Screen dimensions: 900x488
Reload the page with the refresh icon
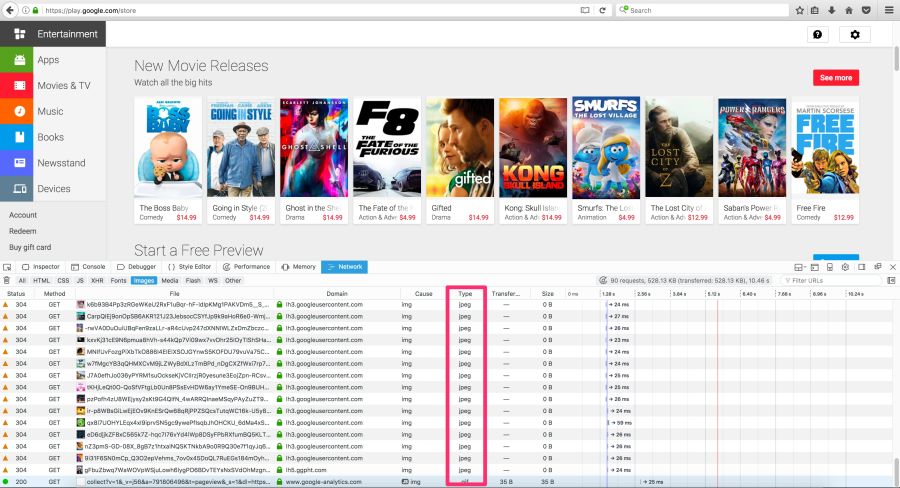602,10
